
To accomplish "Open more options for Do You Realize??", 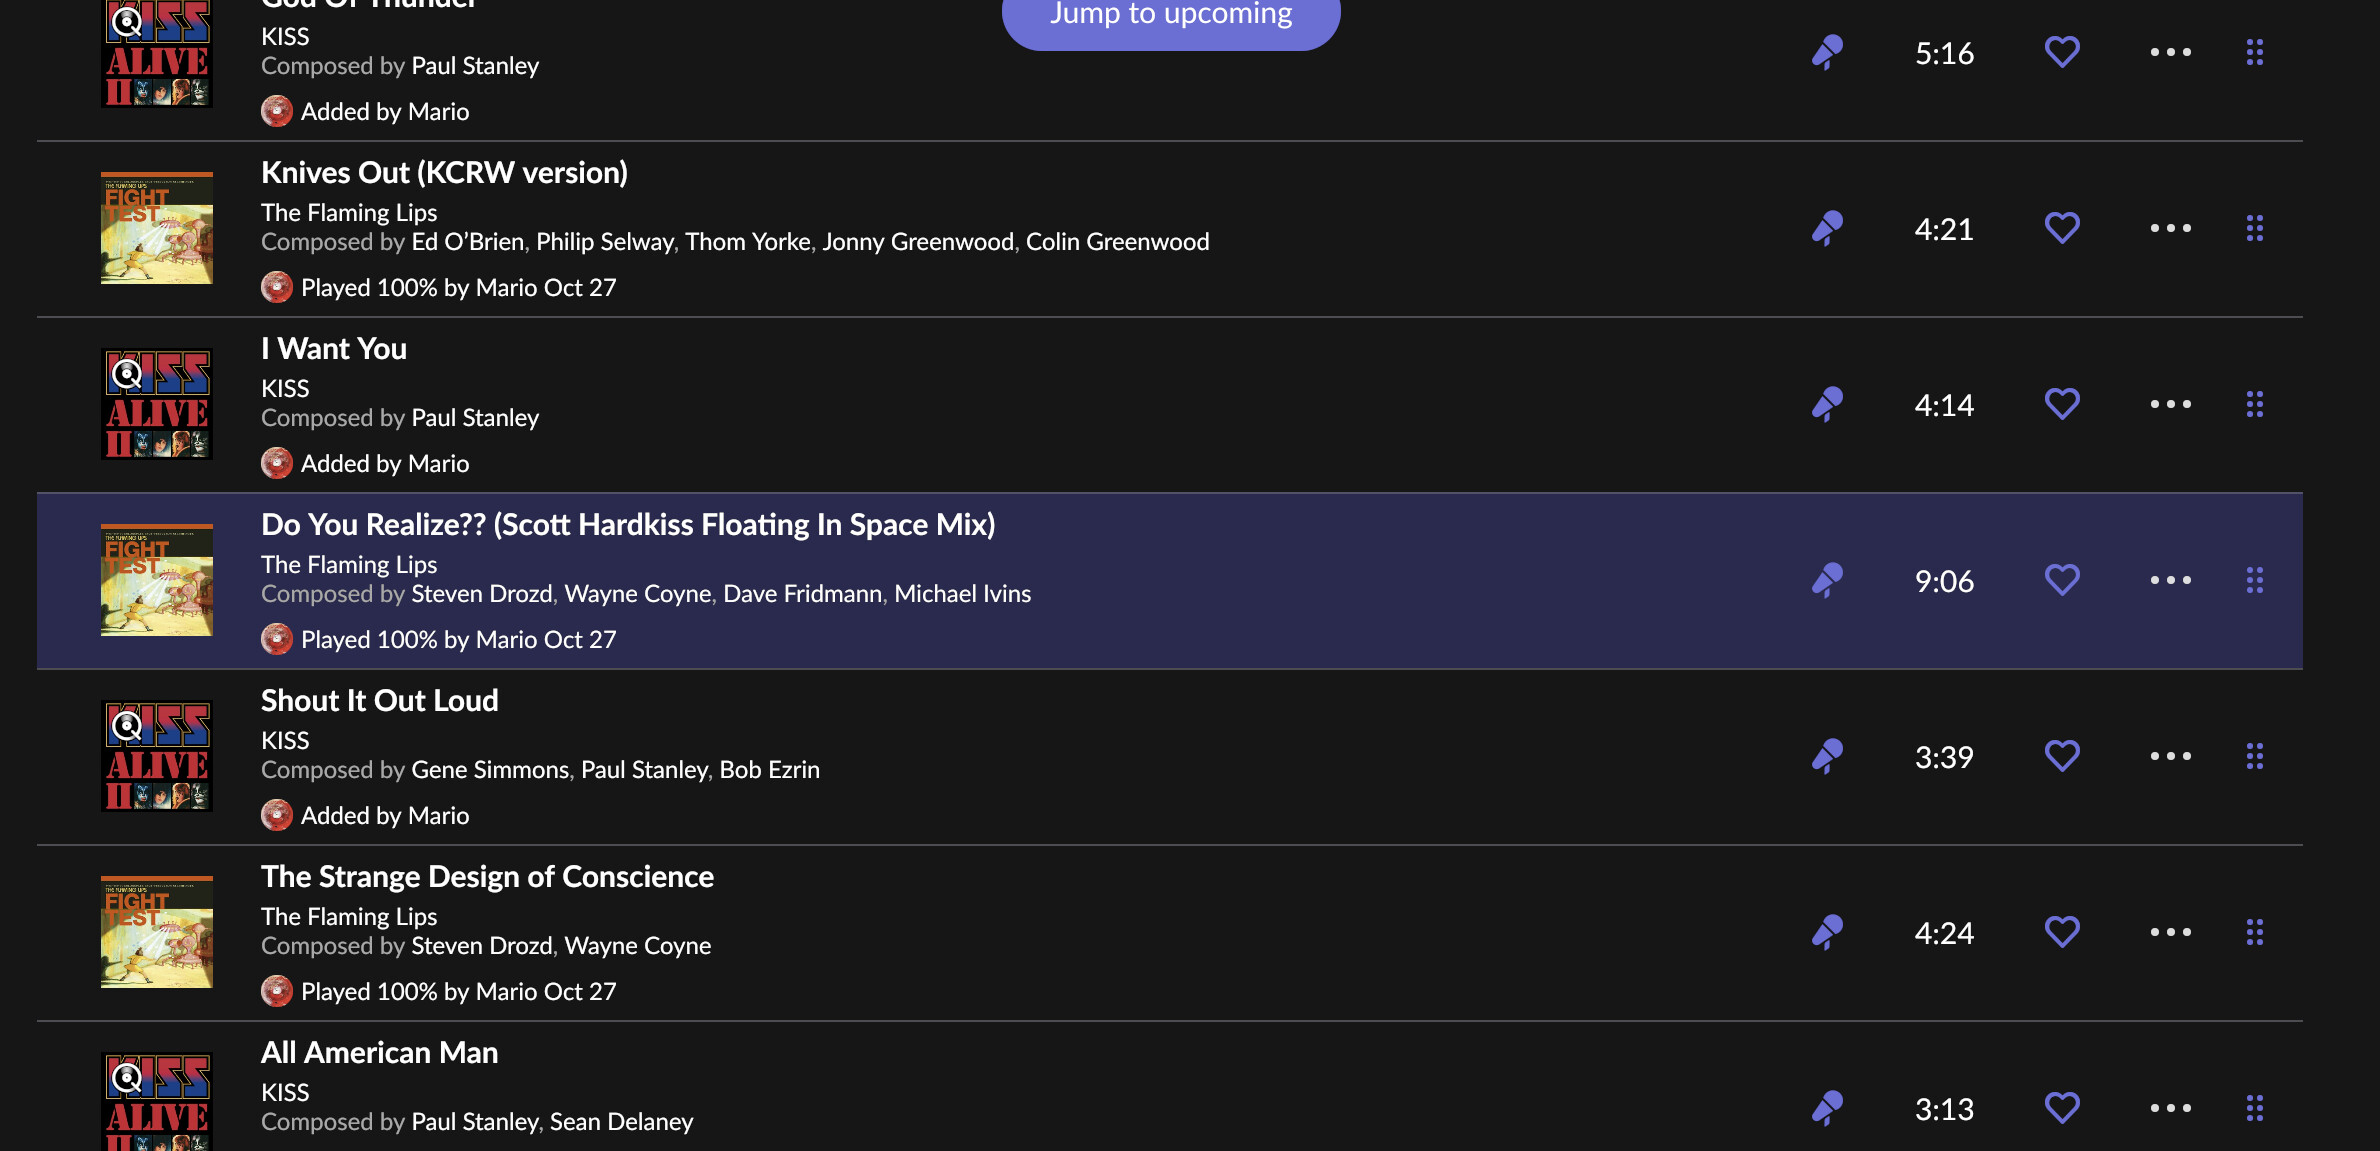I will point(2170,580).
